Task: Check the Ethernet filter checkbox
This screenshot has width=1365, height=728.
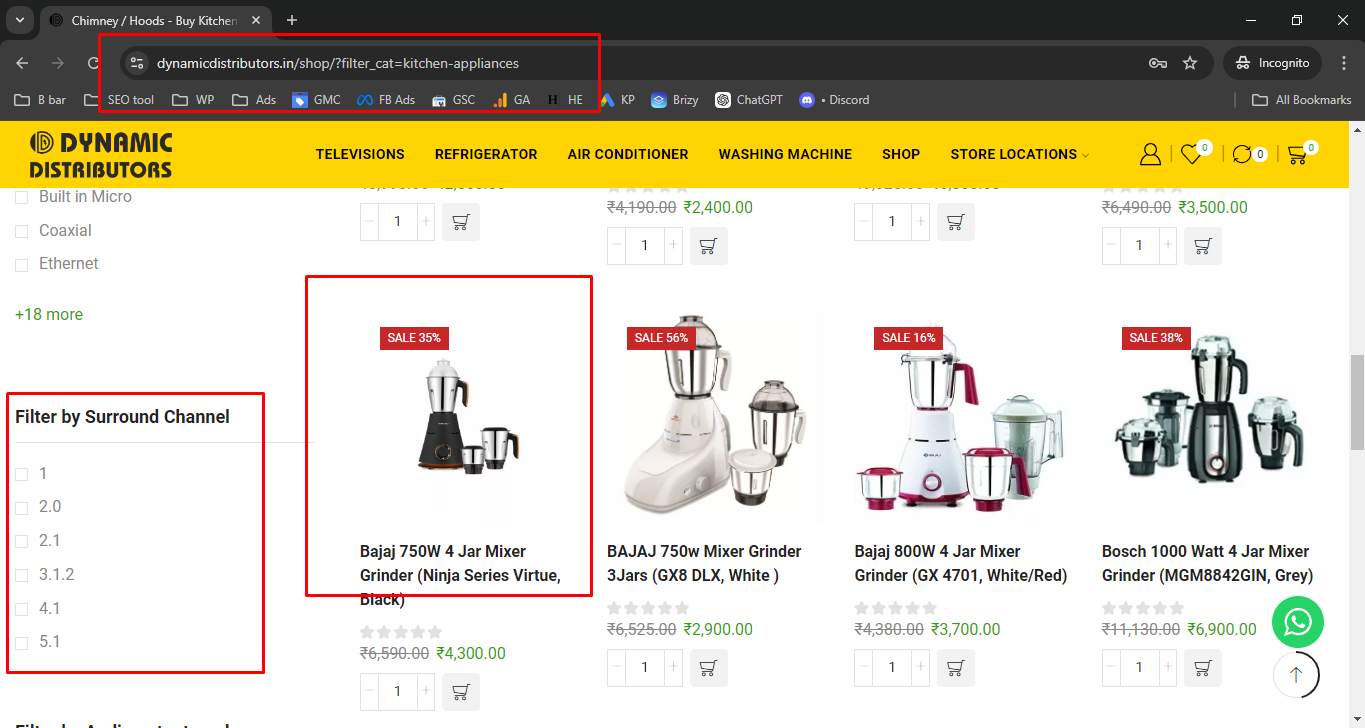Action: (x=21, y=265)
